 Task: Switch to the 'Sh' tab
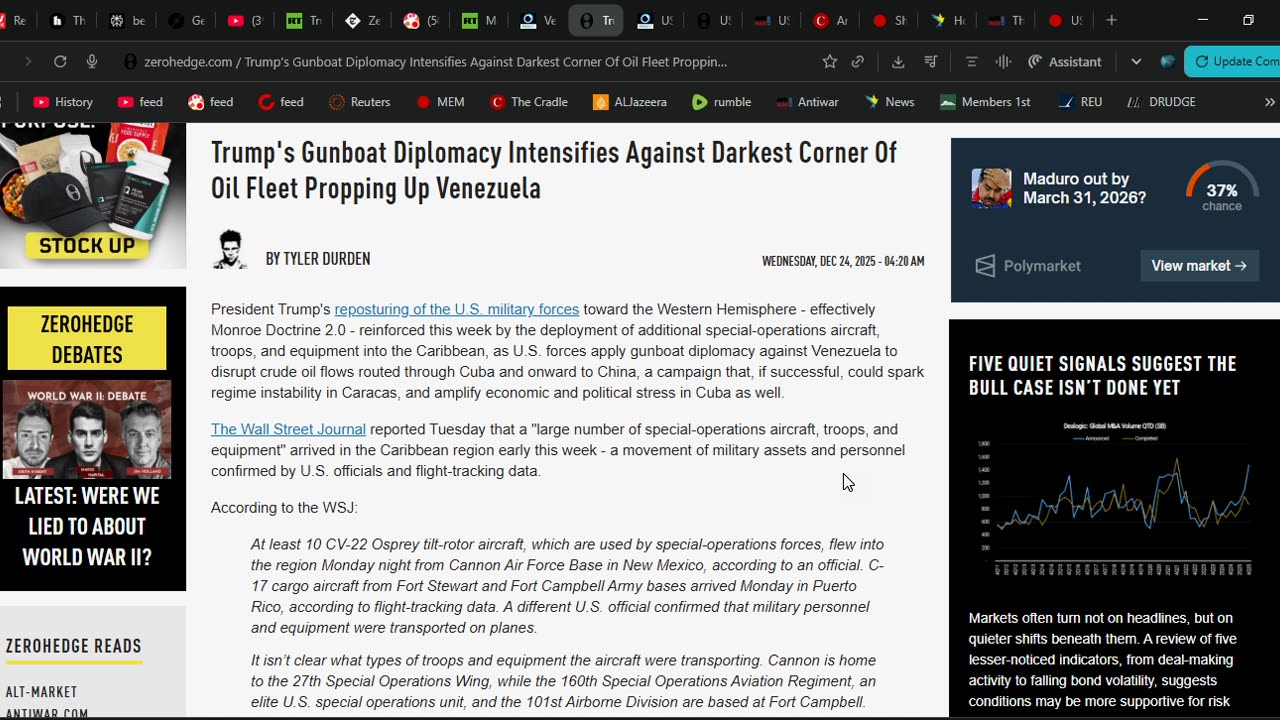pos(888,20)
